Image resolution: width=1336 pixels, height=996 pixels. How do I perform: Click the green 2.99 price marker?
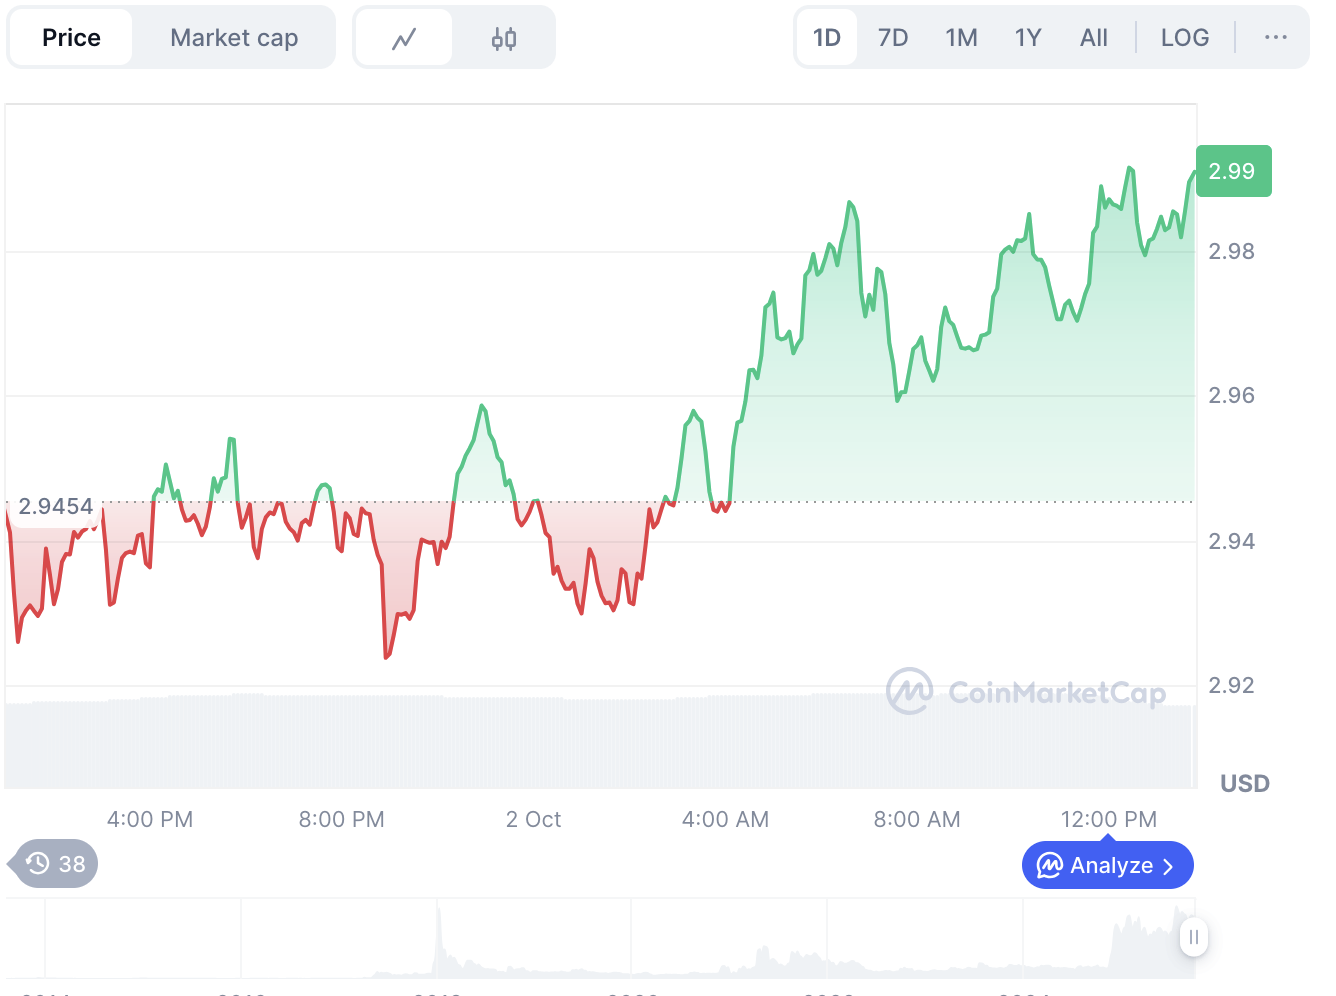coord(1233,171)
